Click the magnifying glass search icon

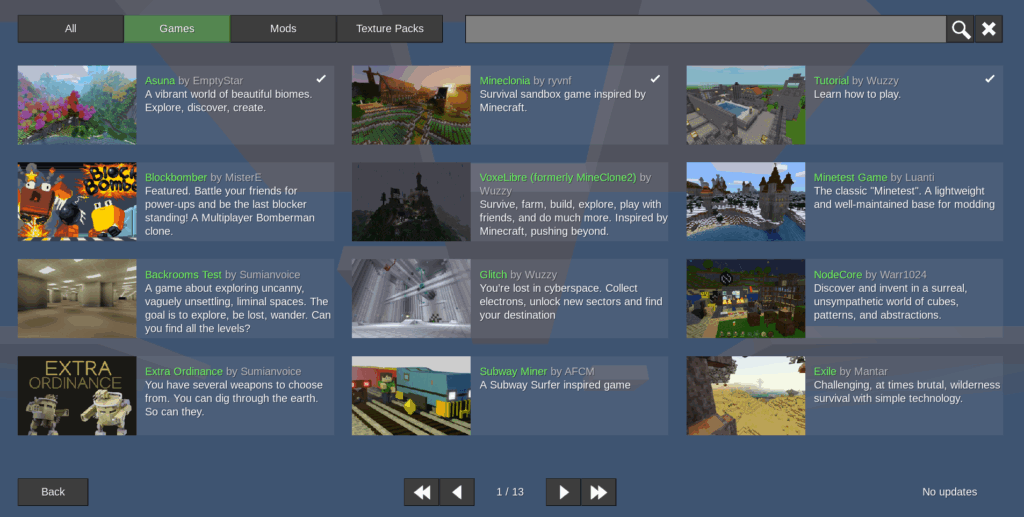click(960, 29)
